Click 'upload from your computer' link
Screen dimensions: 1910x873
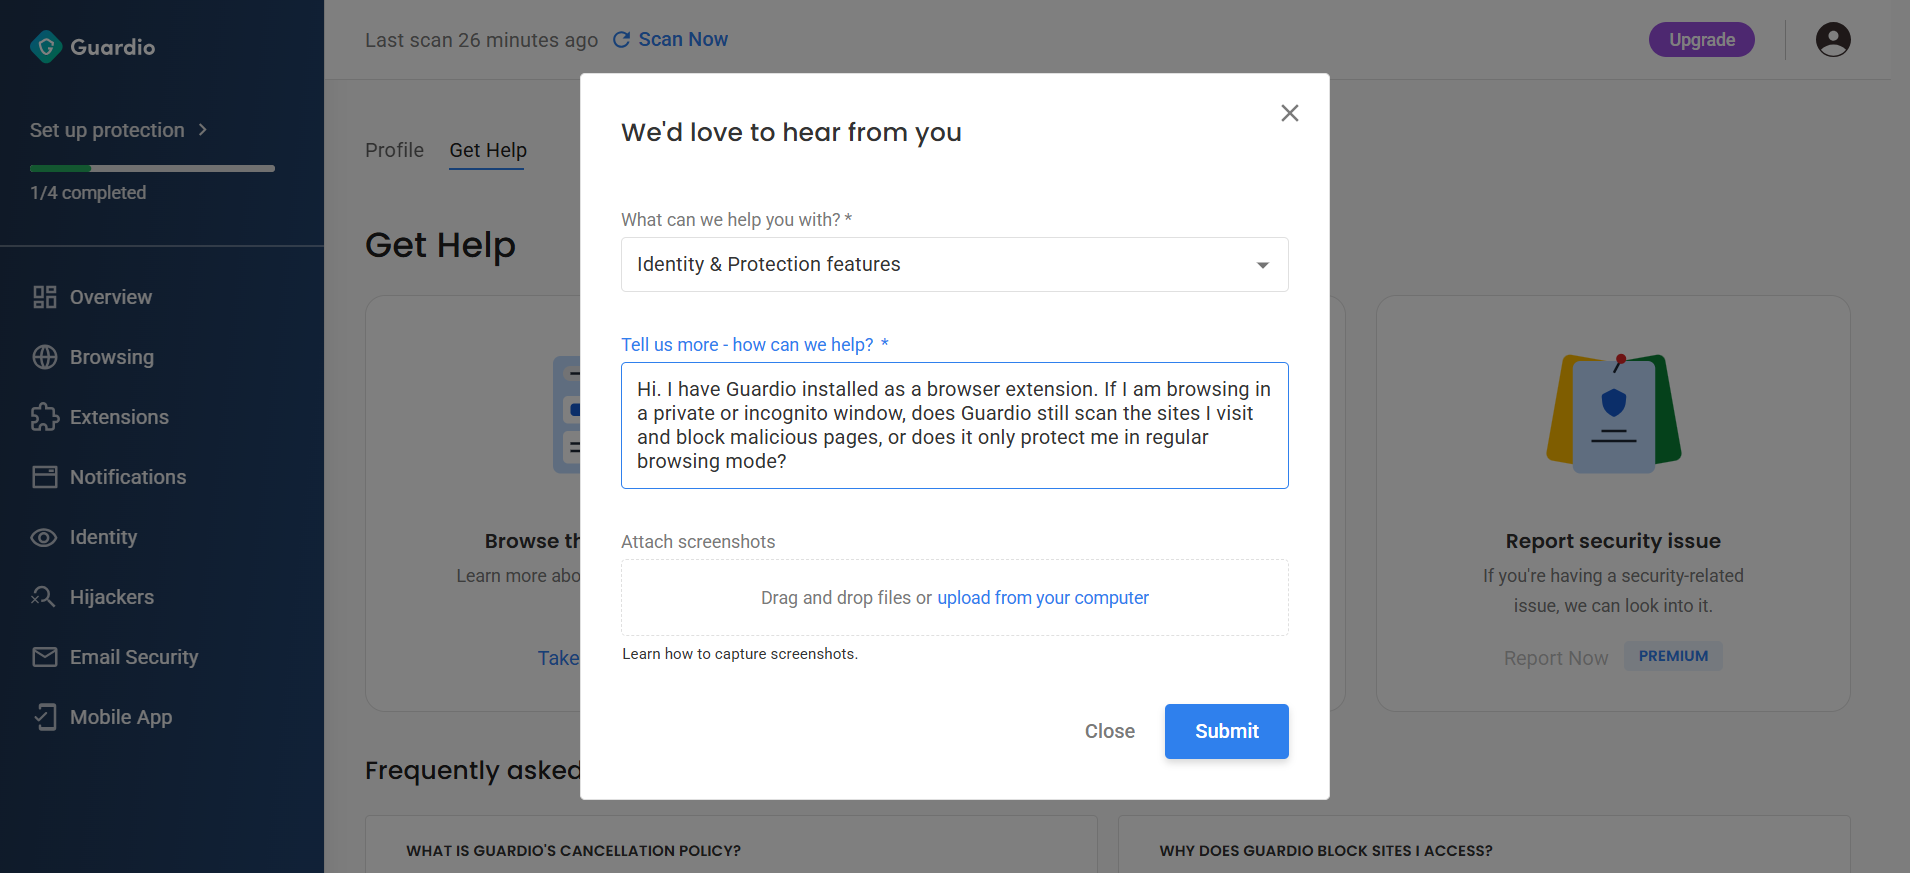1043,598
